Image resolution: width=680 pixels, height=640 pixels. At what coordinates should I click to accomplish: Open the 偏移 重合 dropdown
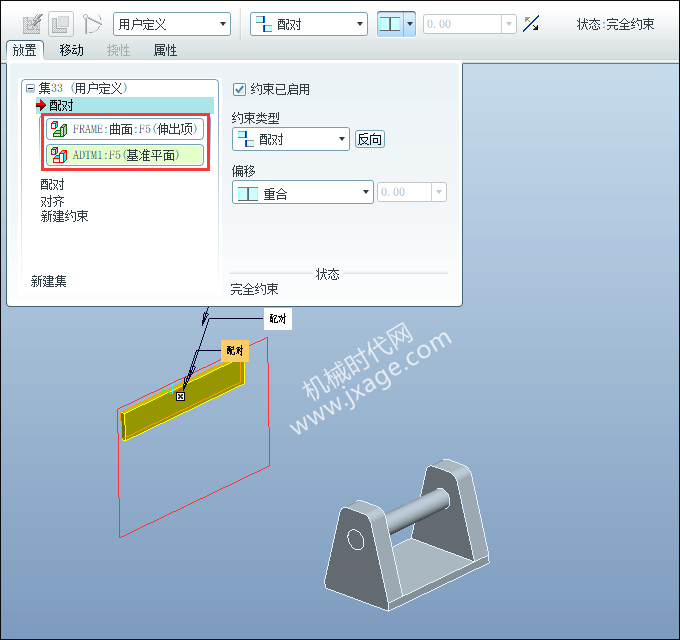[x=303, y=193]
